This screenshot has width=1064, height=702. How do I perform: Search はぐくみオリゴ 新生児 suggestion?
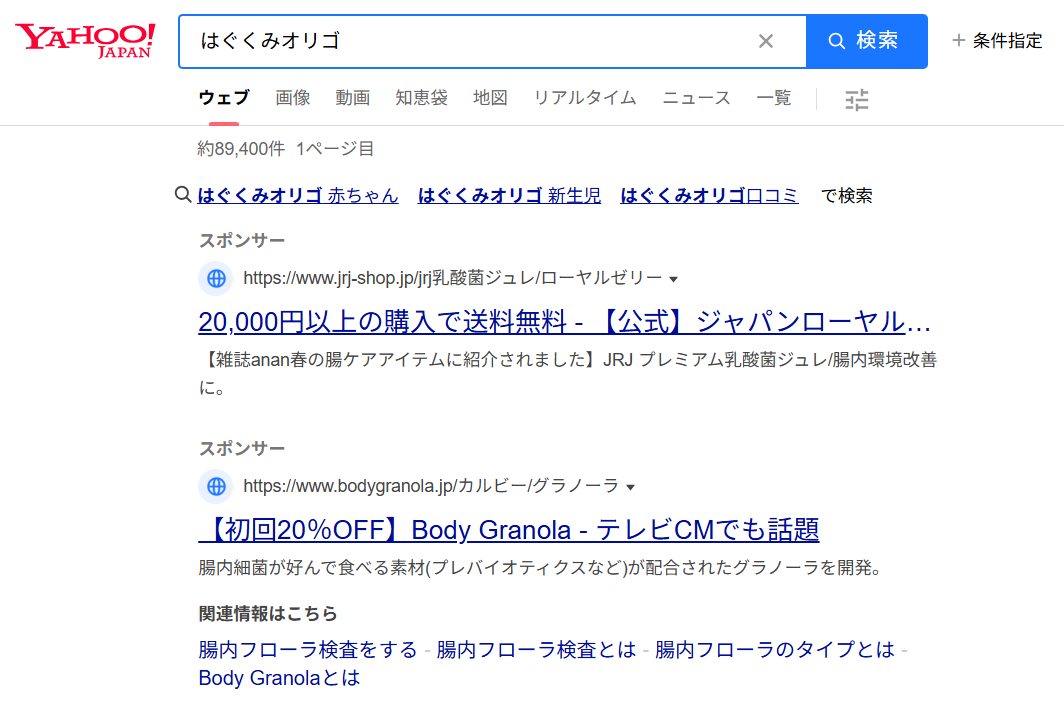tap(510, 195)
